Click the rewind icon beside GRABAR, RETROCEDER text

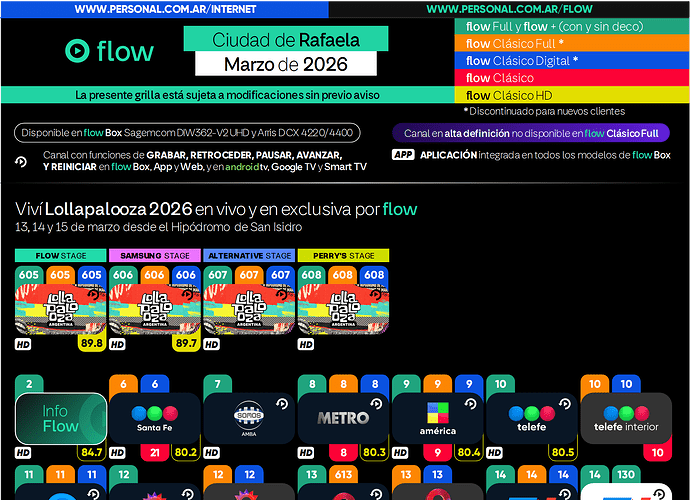click(21, 162)
